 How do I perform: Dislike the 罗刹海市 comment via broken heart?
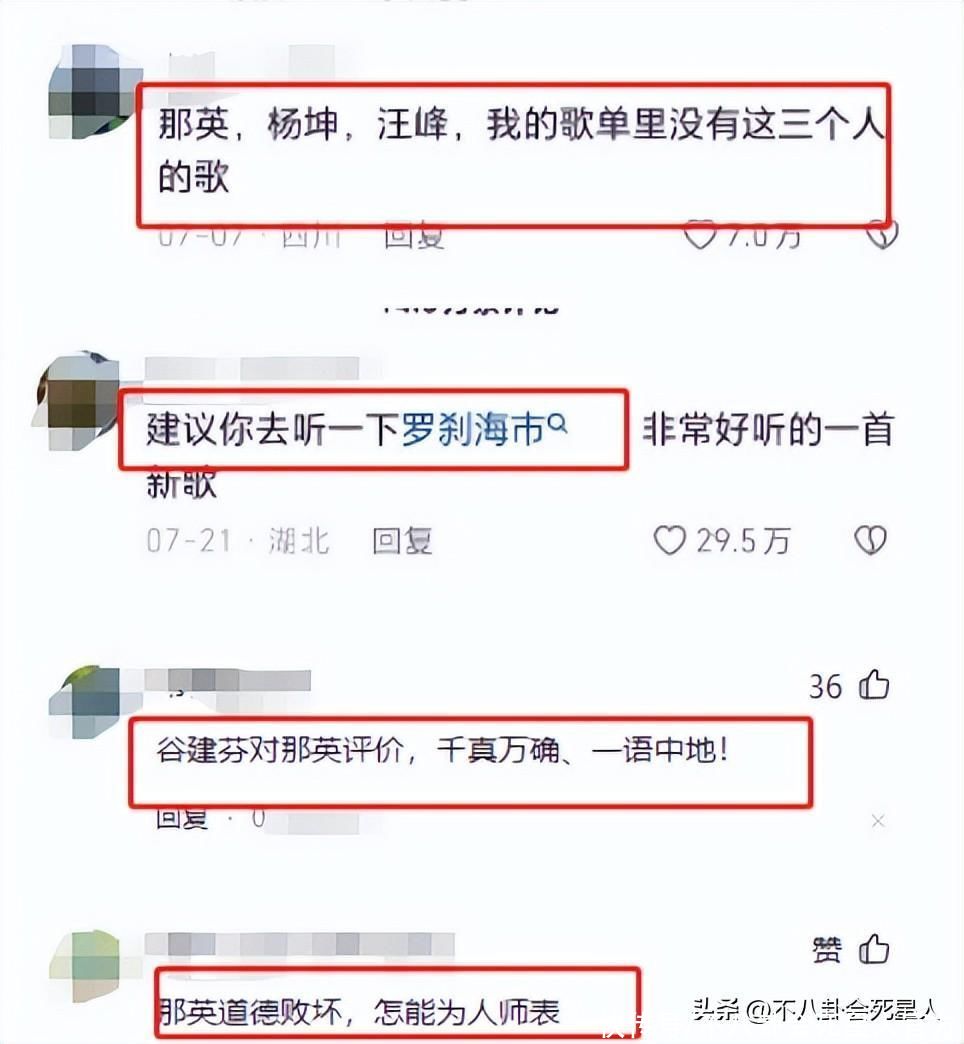[x=870, y=540]
